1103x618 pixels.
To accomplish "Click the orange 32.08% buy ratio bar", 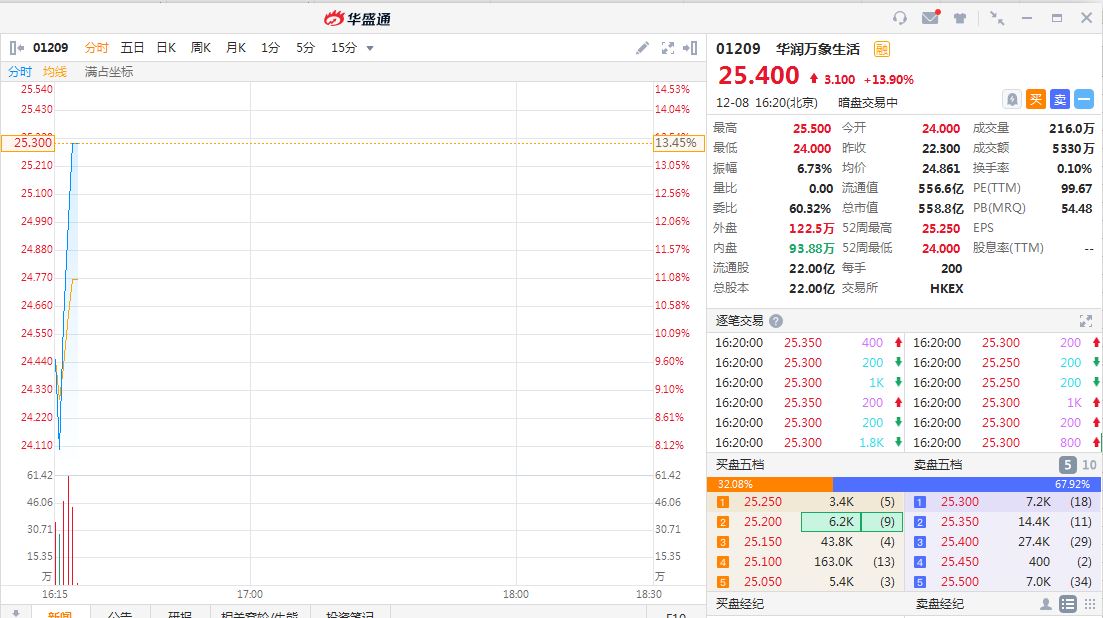I will (x=769, y=484).
